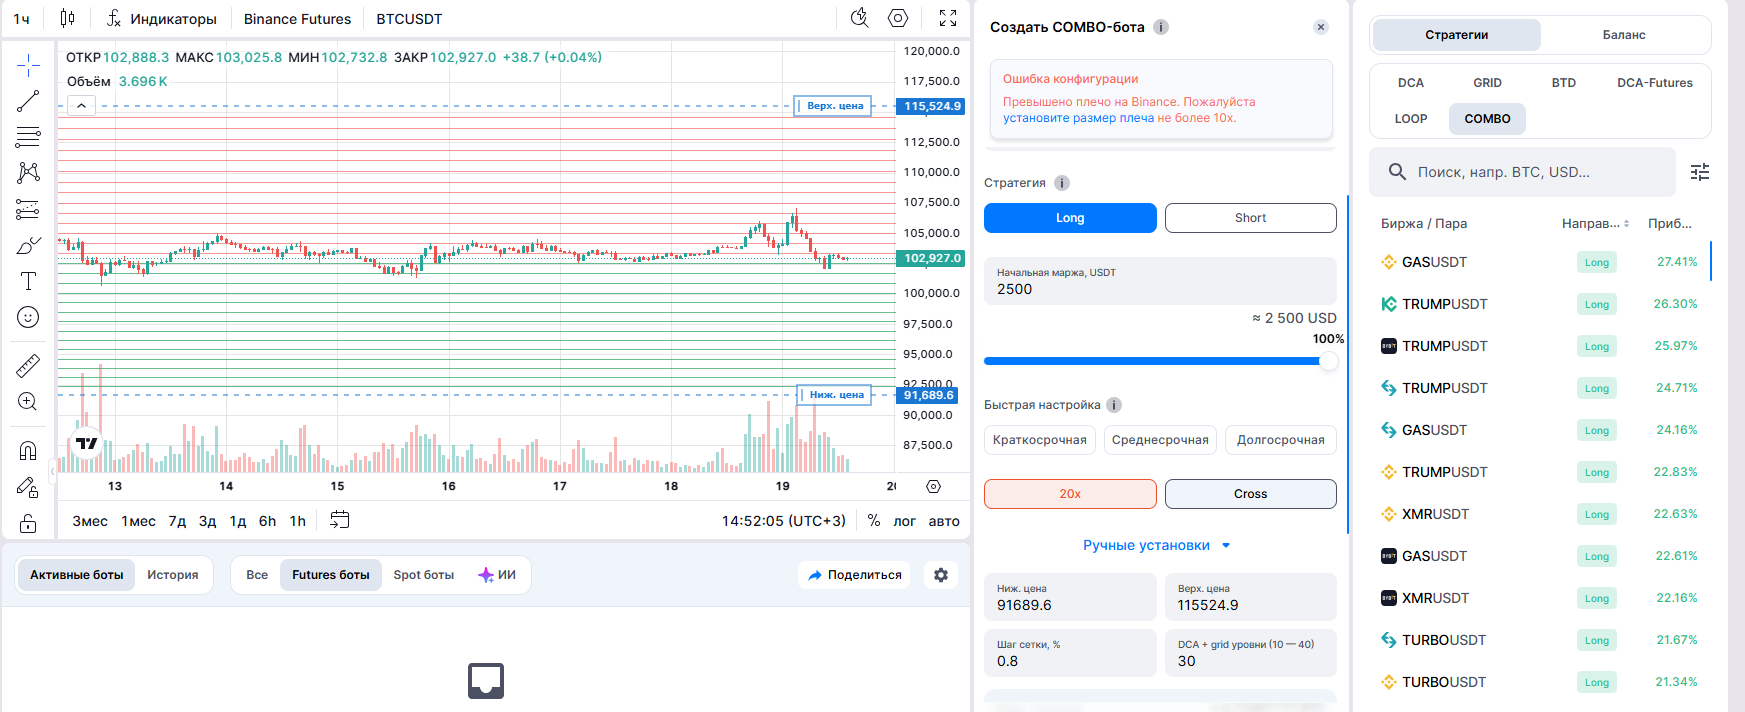This screenshot has width=1745, height=712.
Task: Open chart settings hexagon icon
Action: tap(898, 18)
